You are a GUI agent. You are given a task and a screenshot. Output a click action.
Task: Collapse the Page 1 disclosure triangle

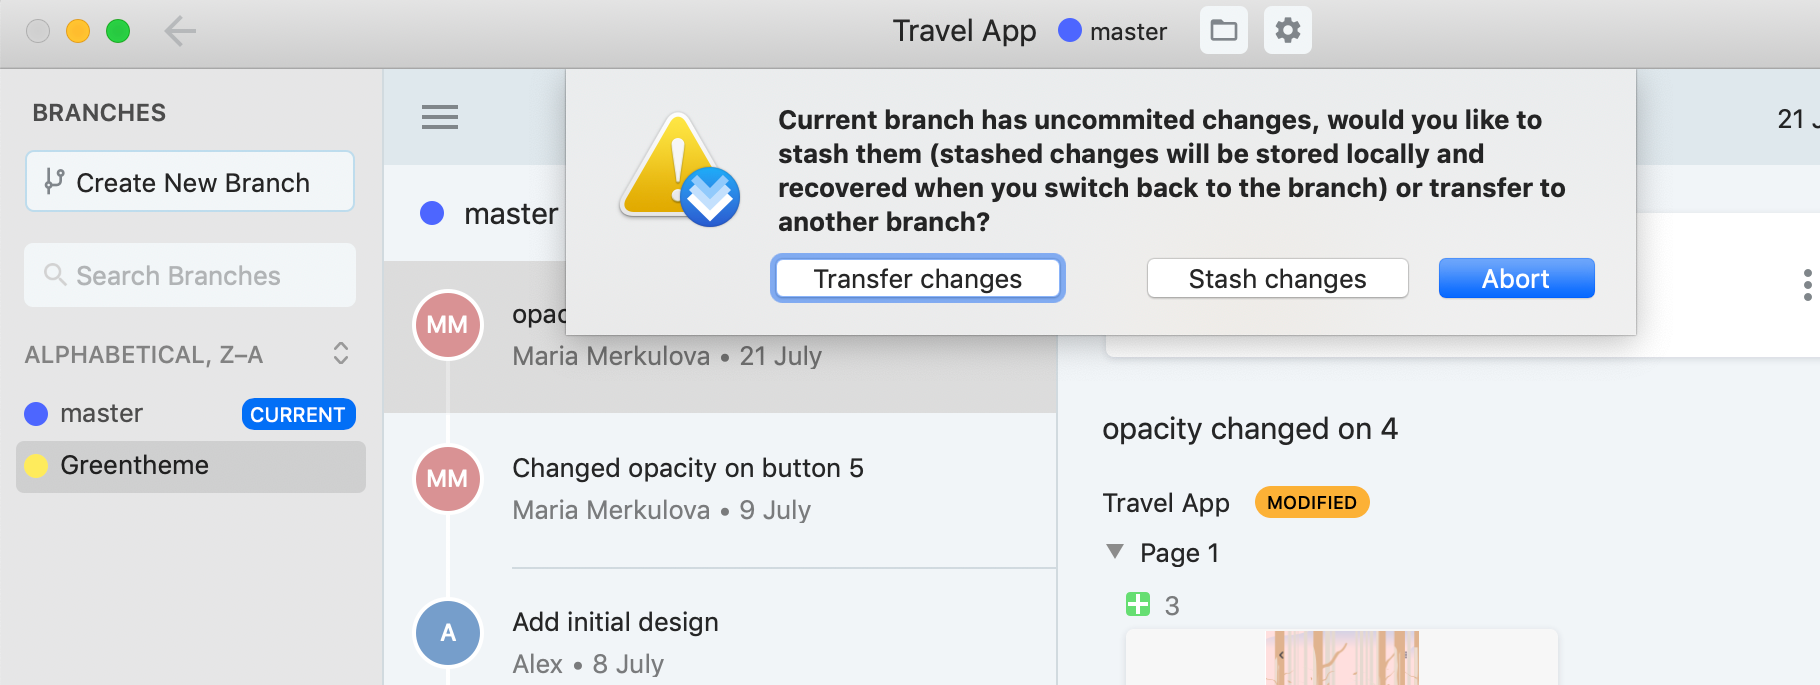pyautogui.click(x=1115, y=552)
